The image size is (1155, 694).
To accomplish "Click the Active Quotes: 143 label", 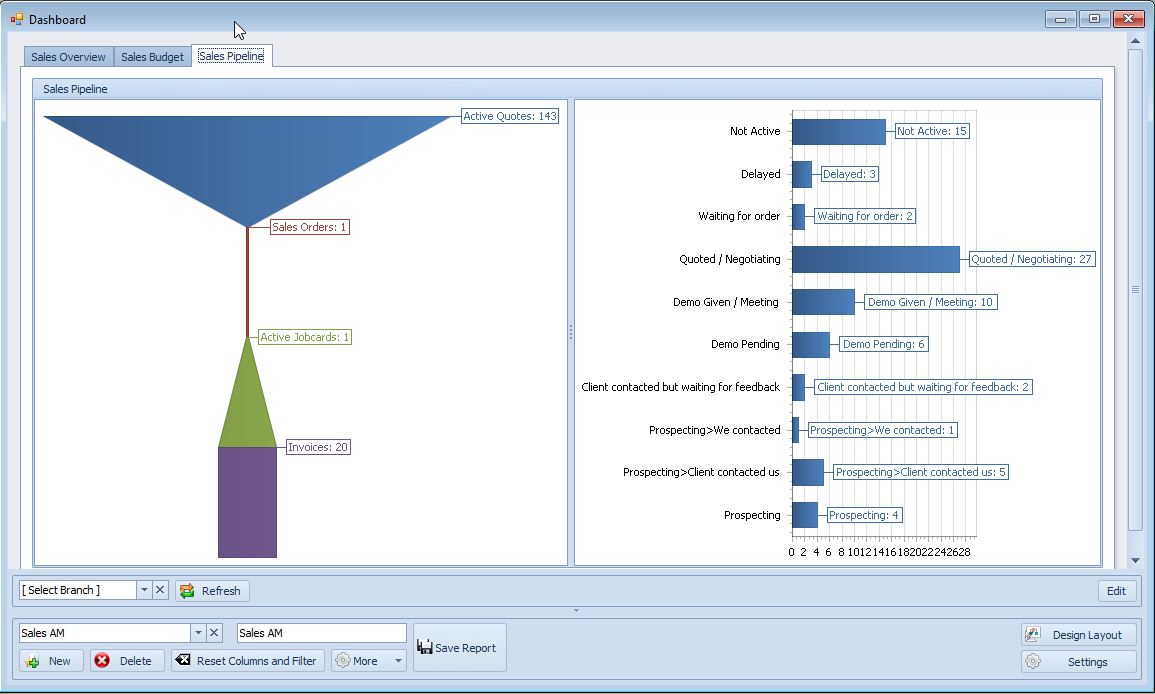I will tap(508, 115).
